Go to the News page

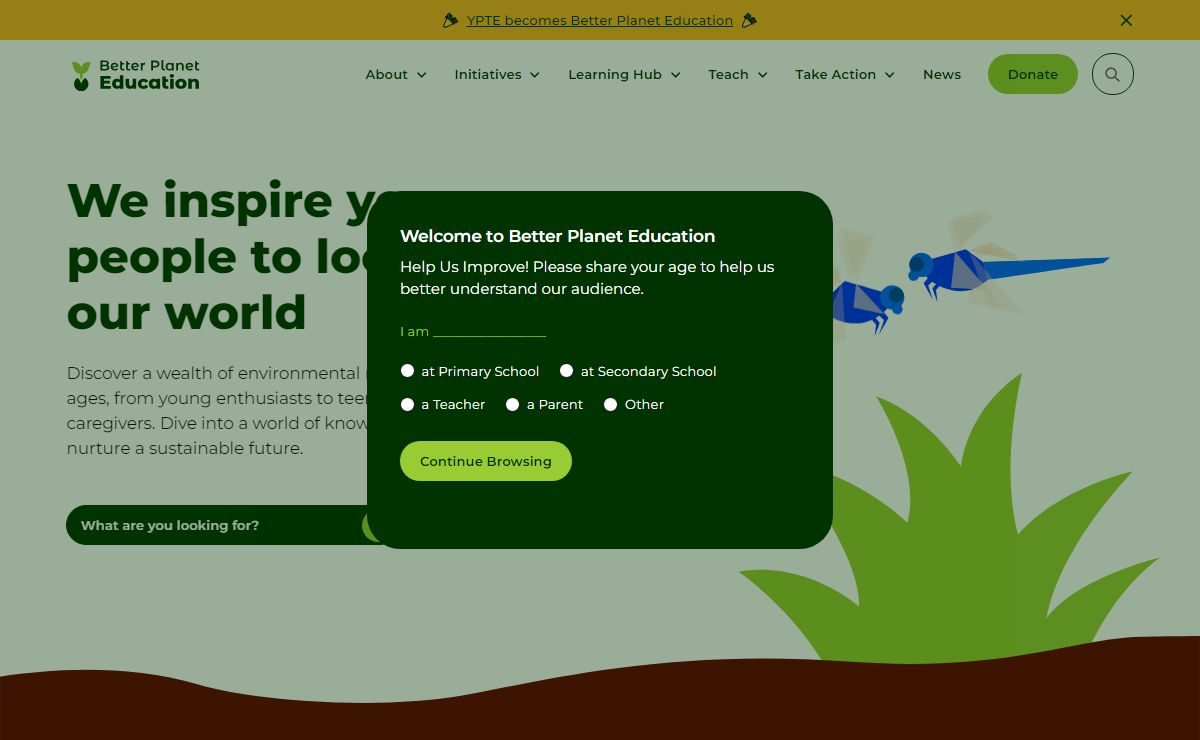click(942, 74)
